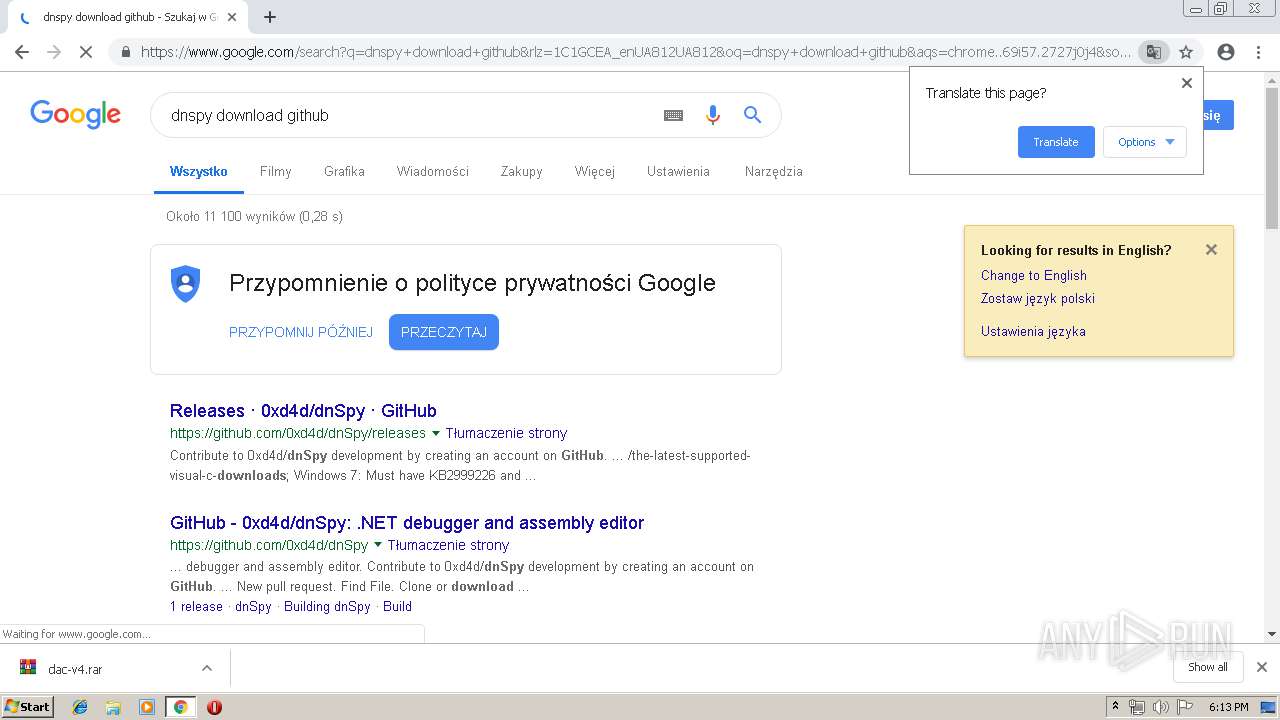Viewport: 1280px width, 720px height.
Task: Open the Ustawienia menu
Action: [678, 171]
